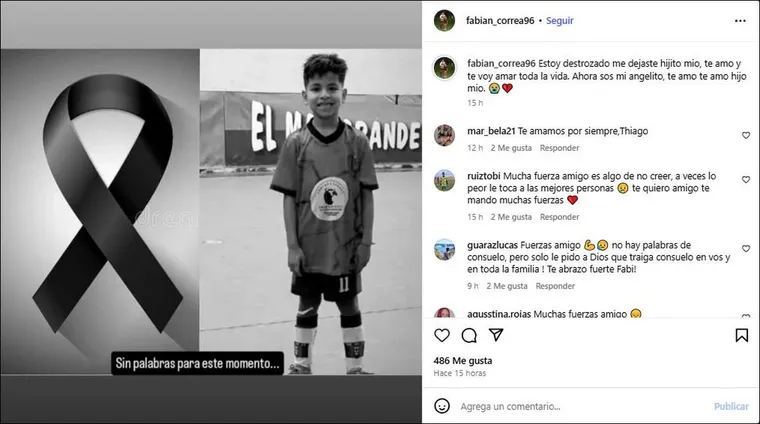Follow fabian_correa96 with Seguir
The image size is (760, 424).
coord(559,20)
